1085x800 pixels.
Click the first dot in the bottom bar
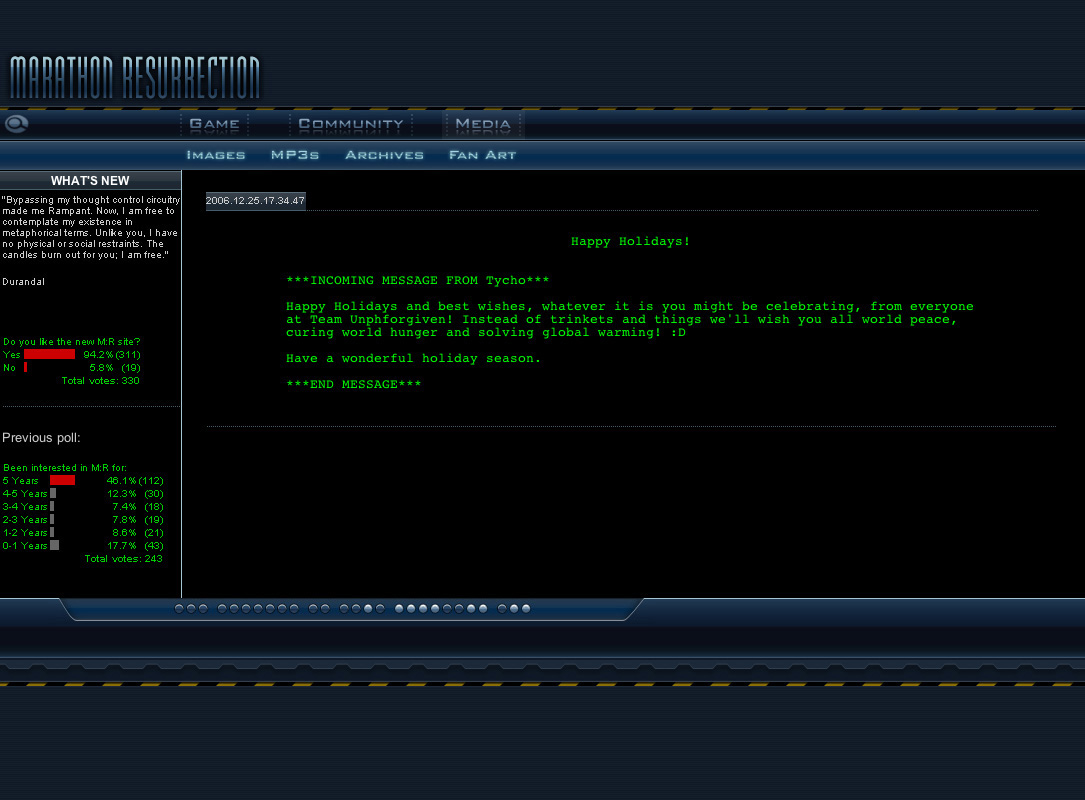coord(179,608)
